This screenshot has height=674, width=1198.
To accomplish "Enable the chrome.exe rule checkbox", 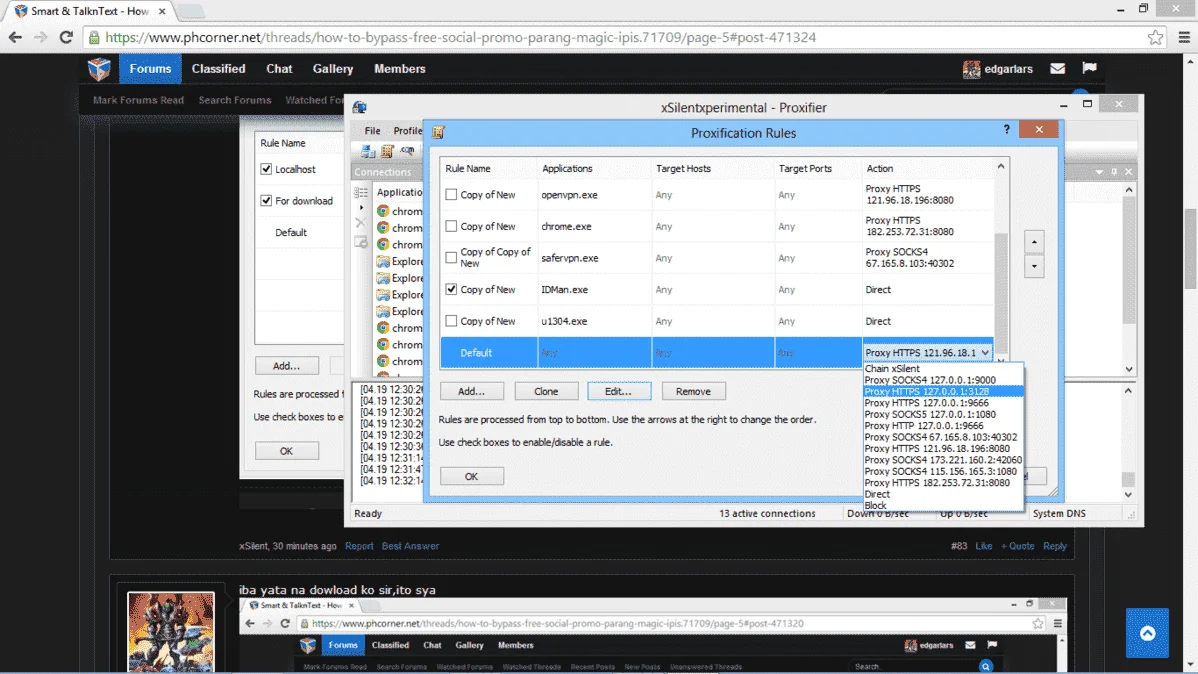I will click(452, 226).
